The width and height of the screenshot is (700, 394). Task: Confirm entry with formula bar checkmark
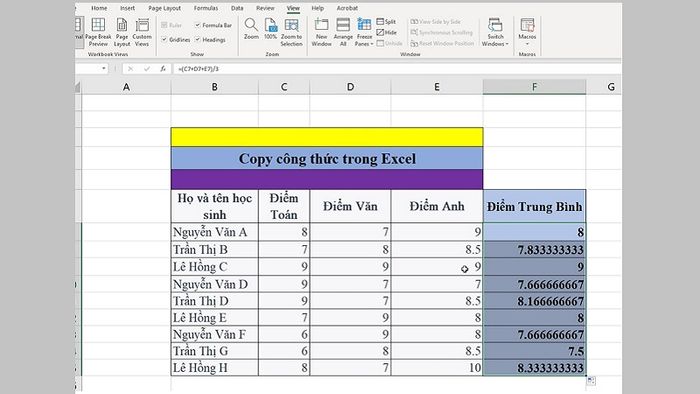click(147, 69)
